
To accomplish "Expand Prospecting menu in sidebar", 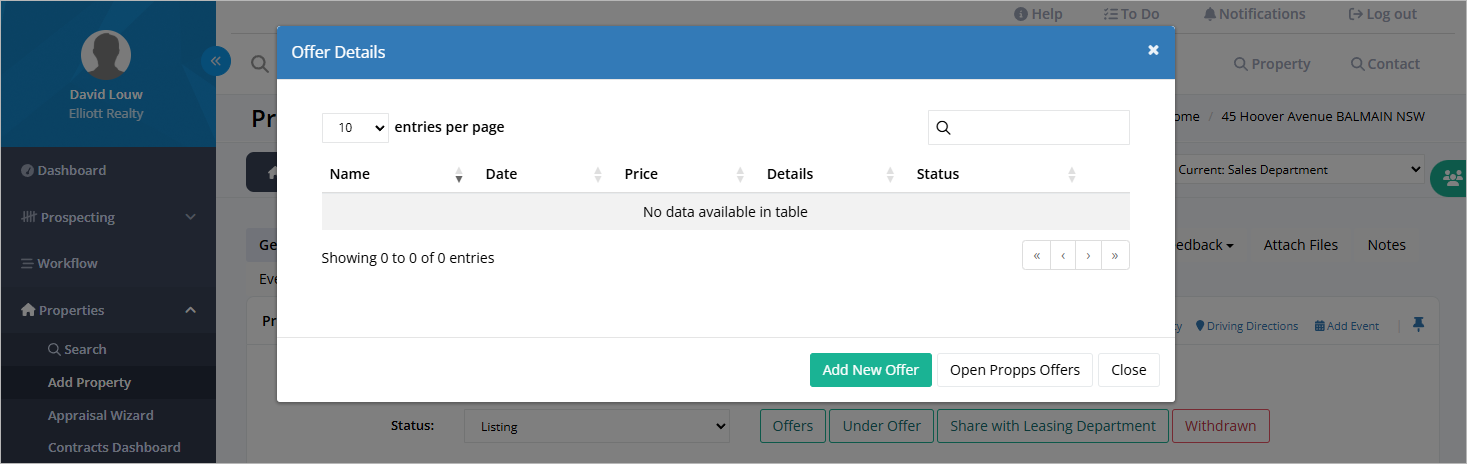I will click(108, 217).
